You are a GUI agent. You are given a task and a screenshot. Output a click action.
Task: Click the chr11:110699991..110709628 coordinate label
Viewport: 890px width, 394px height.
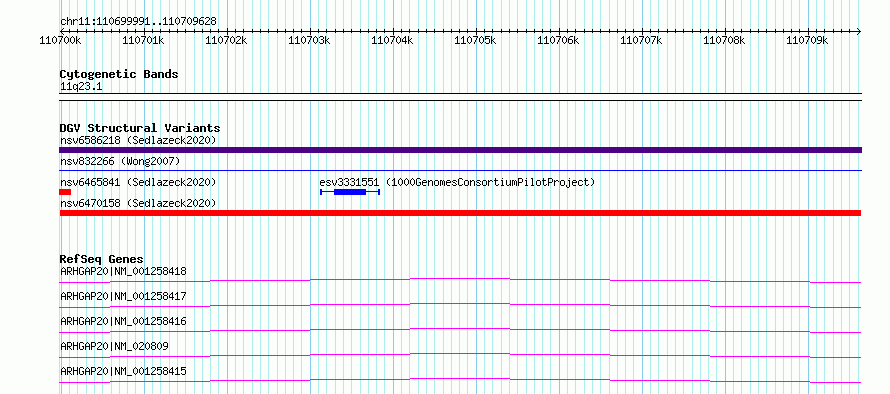click(x=138, y=22)
